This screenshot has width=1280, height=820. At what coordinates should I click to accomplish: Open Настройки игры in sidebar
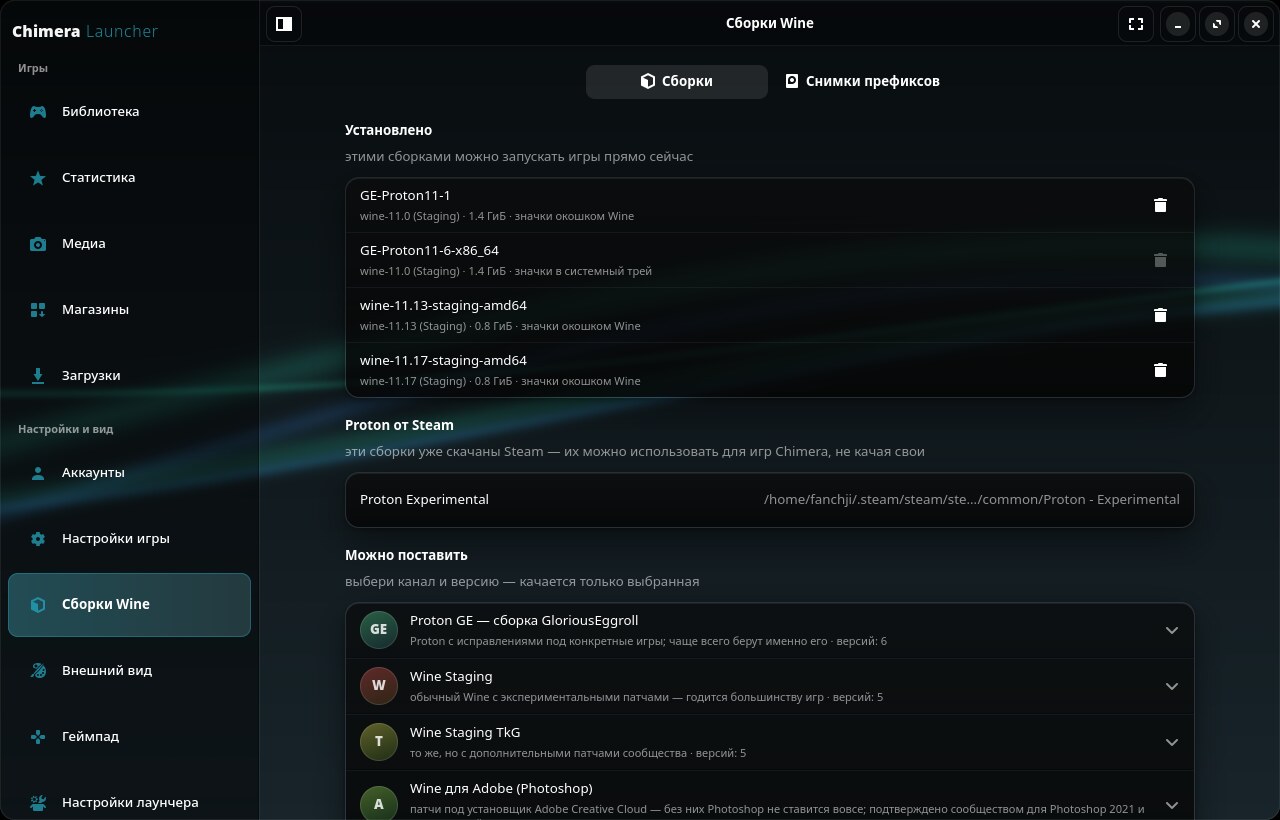click(x=129, y=539)
